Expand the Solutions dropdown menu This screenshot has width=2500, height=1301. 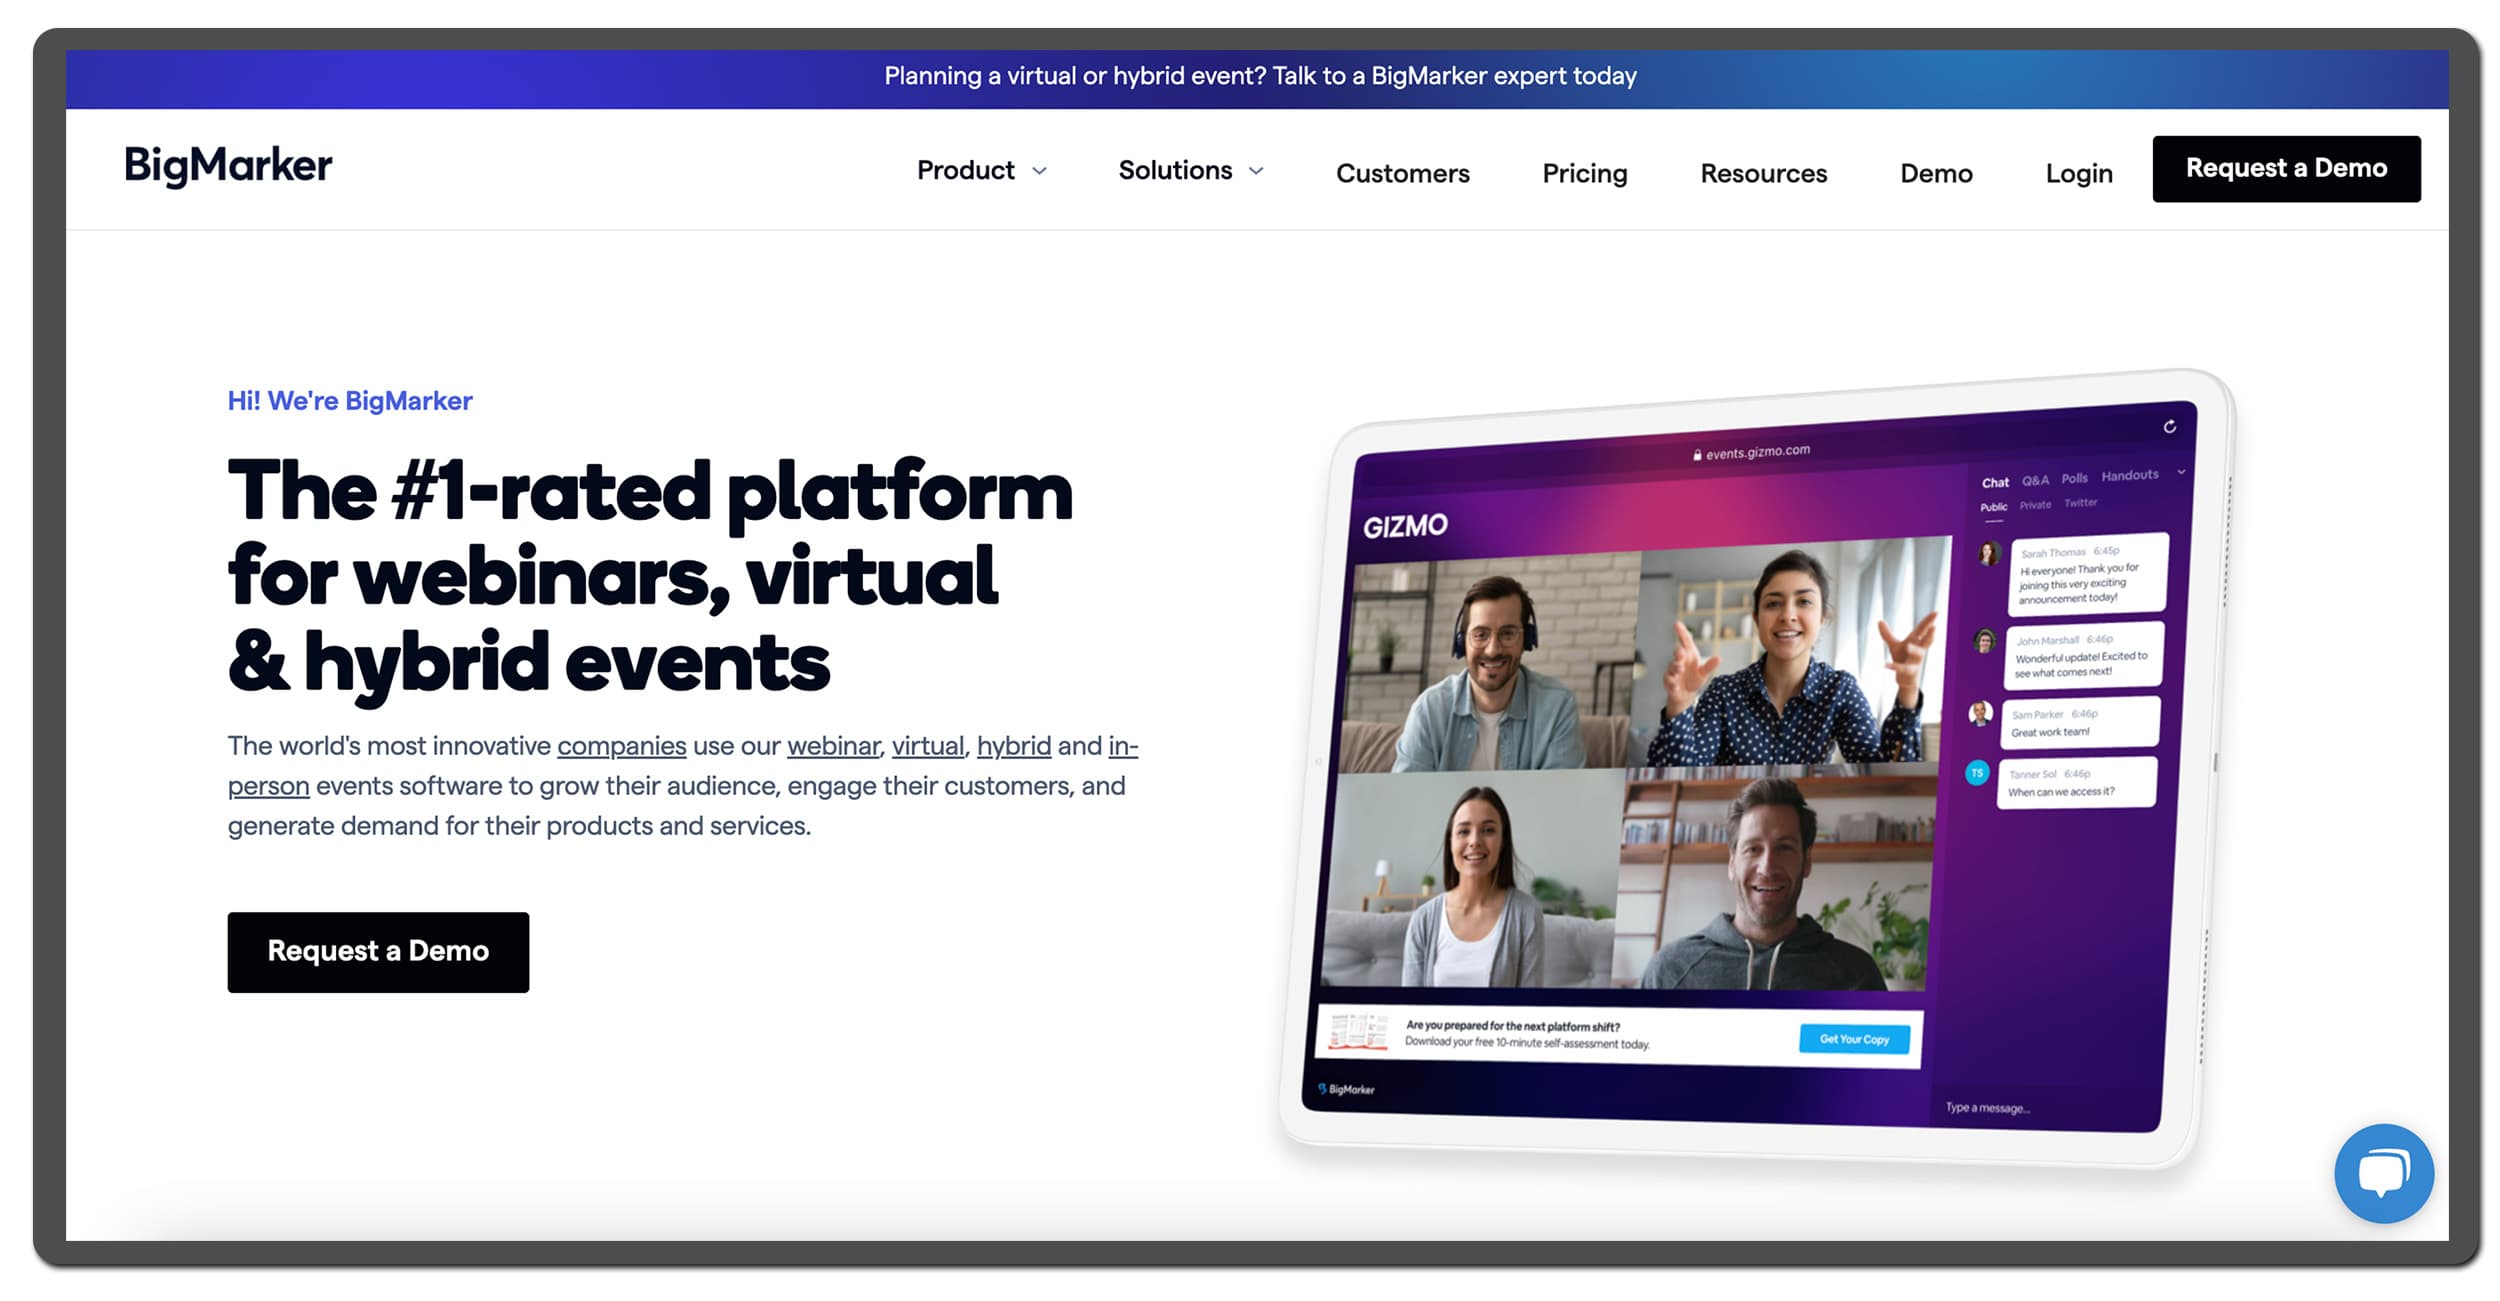1189,169
